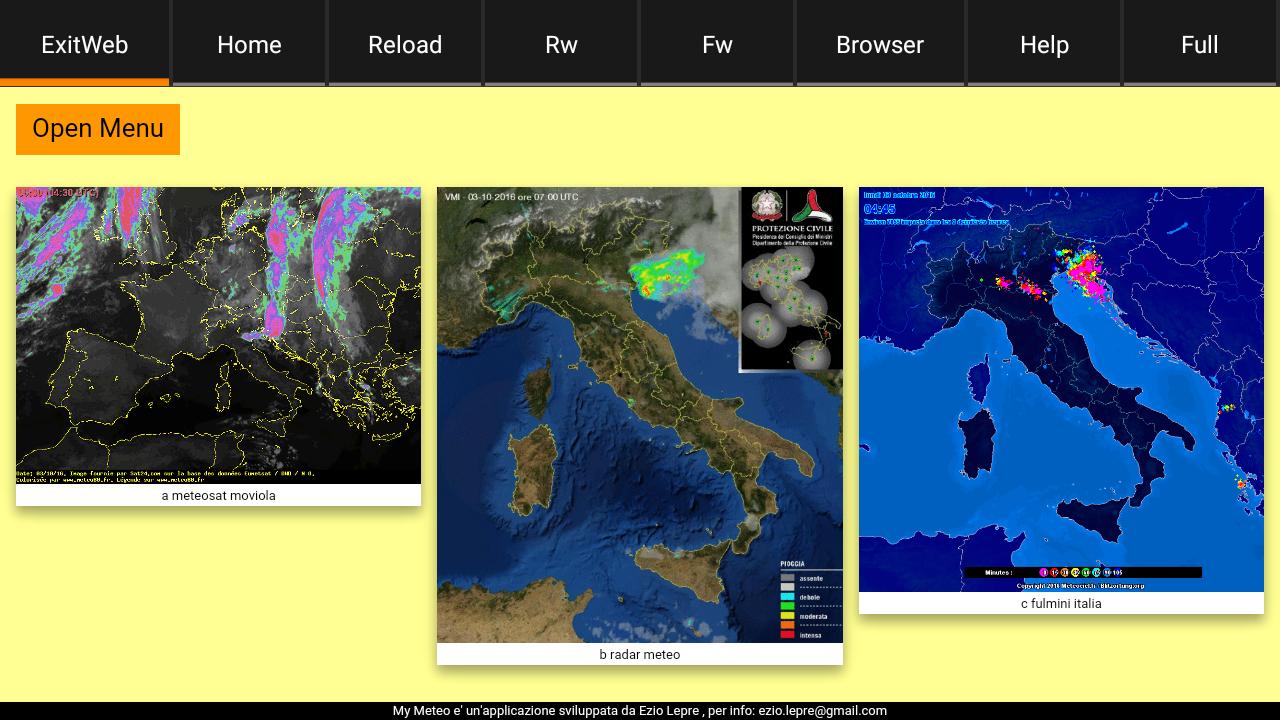Screen dimensions: 1280x720
Task: Click the 04:45 time display on lightning map
Action: coord(880,207)
